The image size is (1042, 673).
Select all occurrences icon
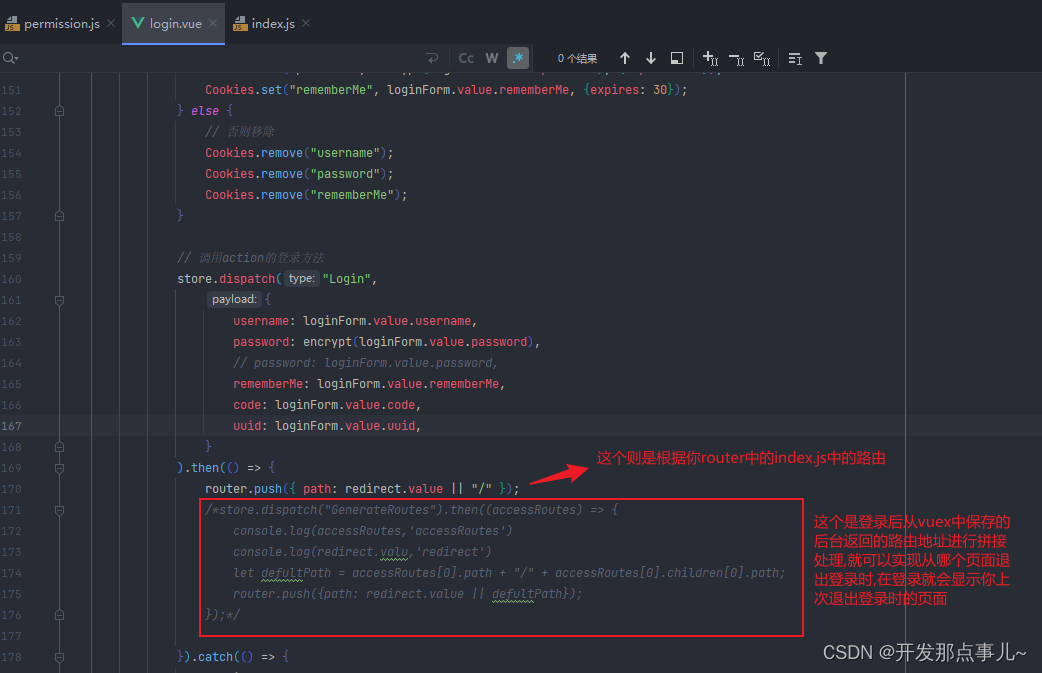pyautogui.click(x=762, y=58)
